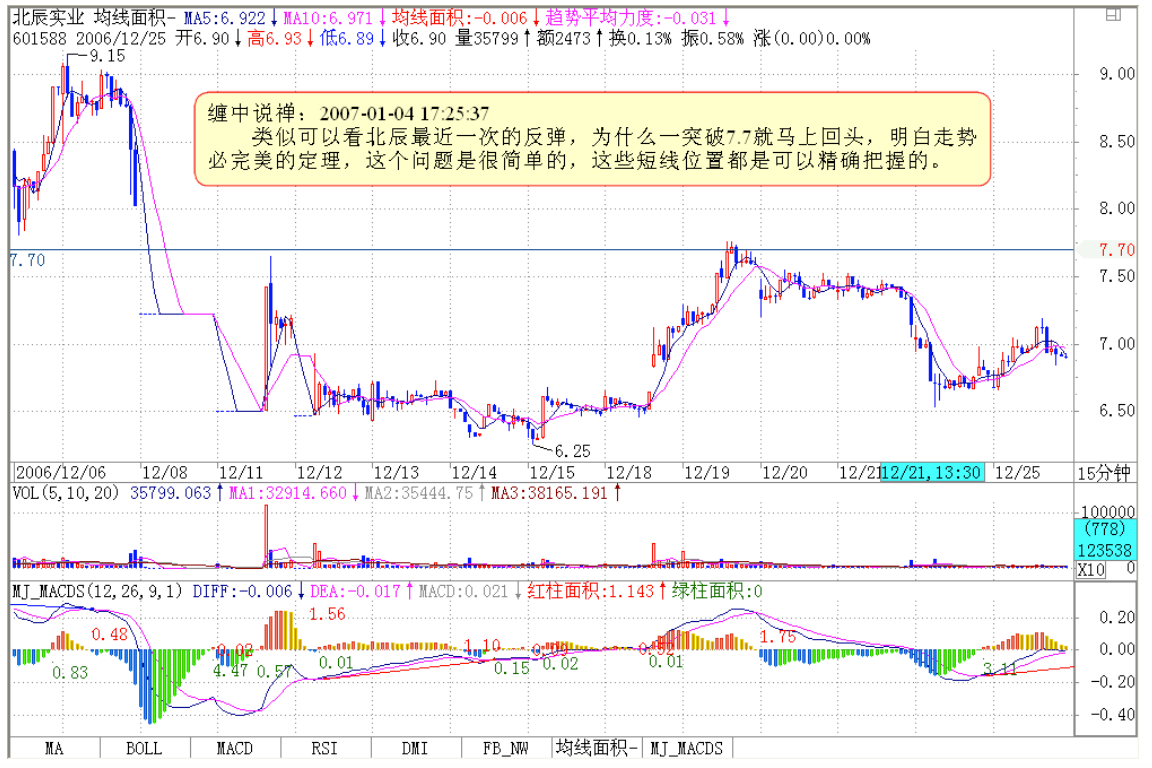Click the DEA:-0.017 value
This screenshot has width=1152, height=768.
tap(356, 591)
